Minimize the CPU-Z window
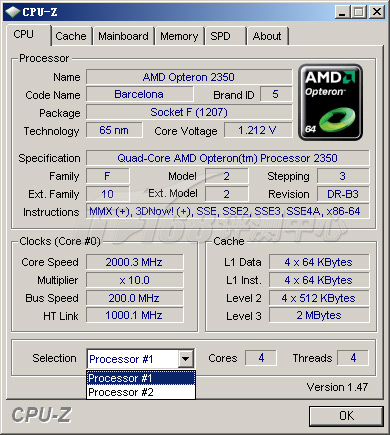 [x=342, y=12]
